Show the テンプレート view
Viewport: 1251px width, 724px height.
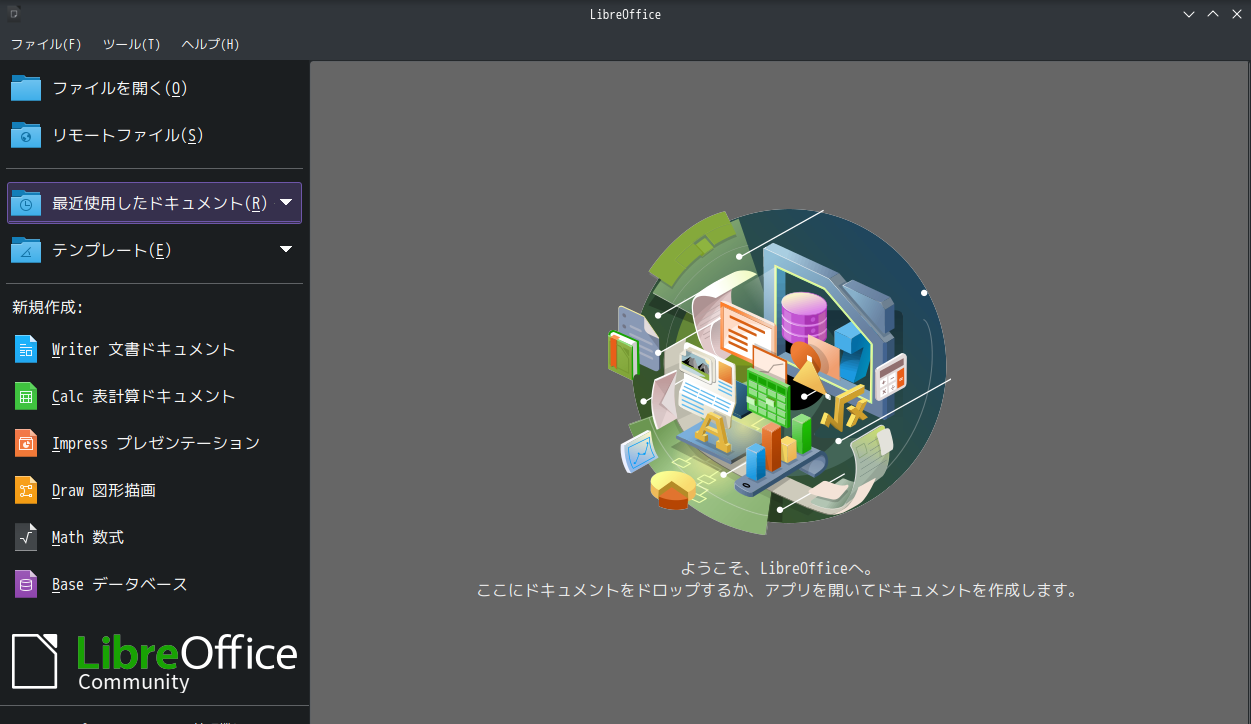140,250
